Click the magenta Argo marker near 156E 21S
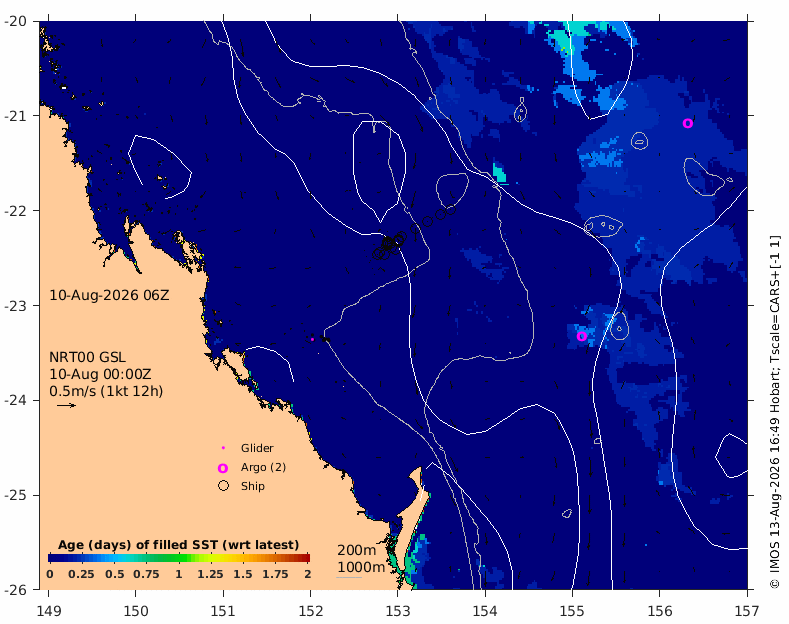Image resolution: width=789 pixels, height=624 pixels. point(688,123)
